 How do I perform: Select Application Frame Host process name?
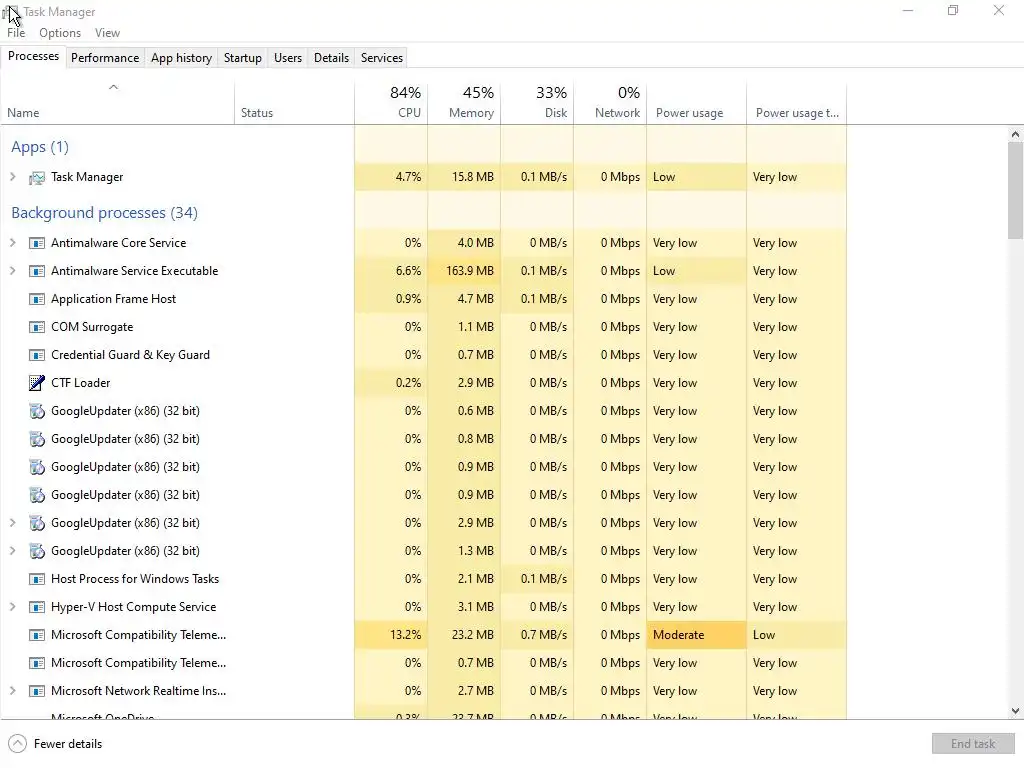click(114, 299)
